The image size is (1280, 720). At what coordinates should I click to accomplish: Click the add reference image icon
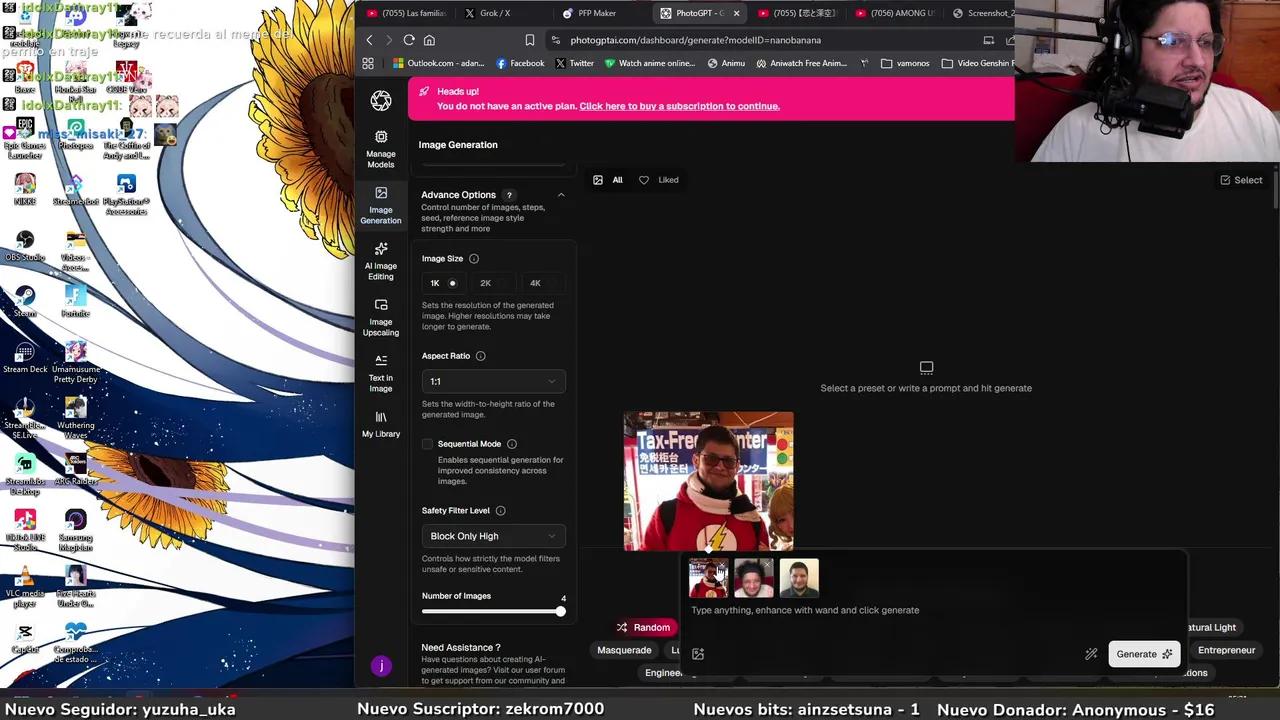pyautogui.click(x=698, y=654)
